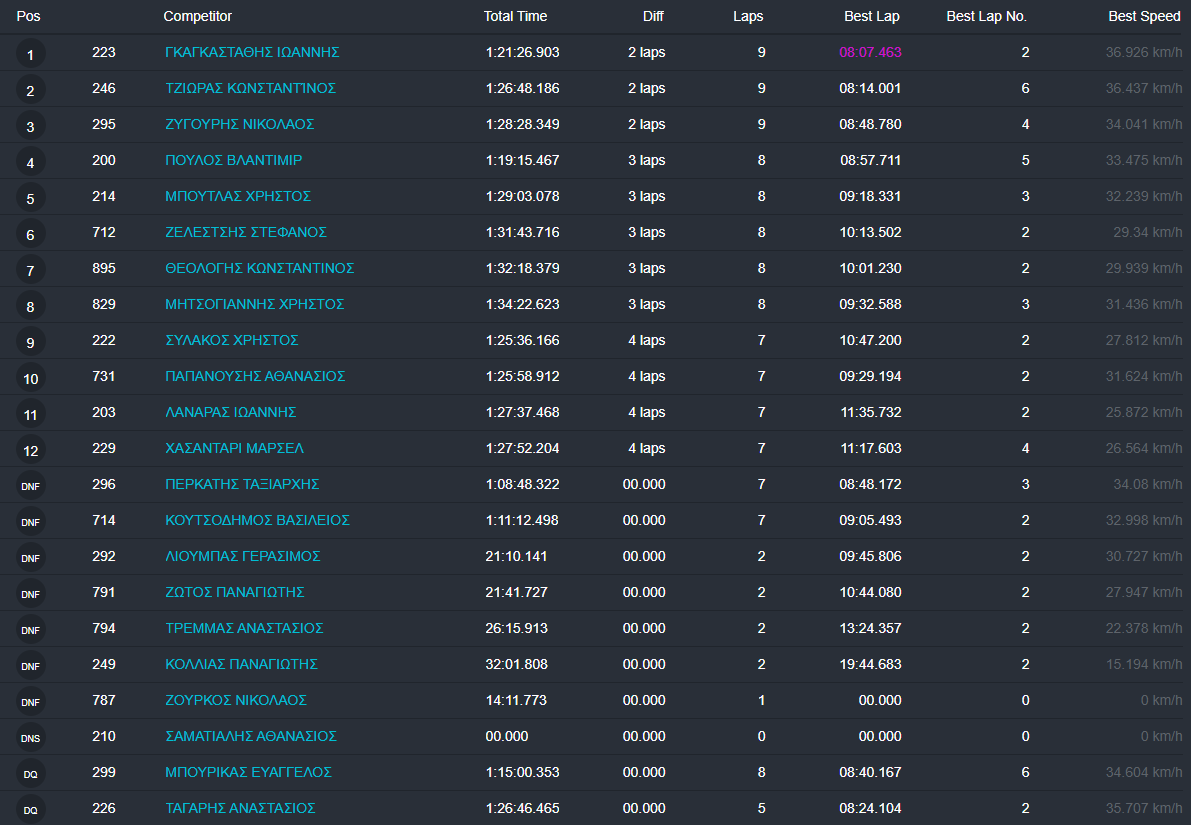This screenshot has height=825, width=1191.
Task: Open ΘΕΟΛΟΓΗΣ ΚΩΝΣΤΑΝΤΙΝΟΣ details
Action: coord(259,268)
